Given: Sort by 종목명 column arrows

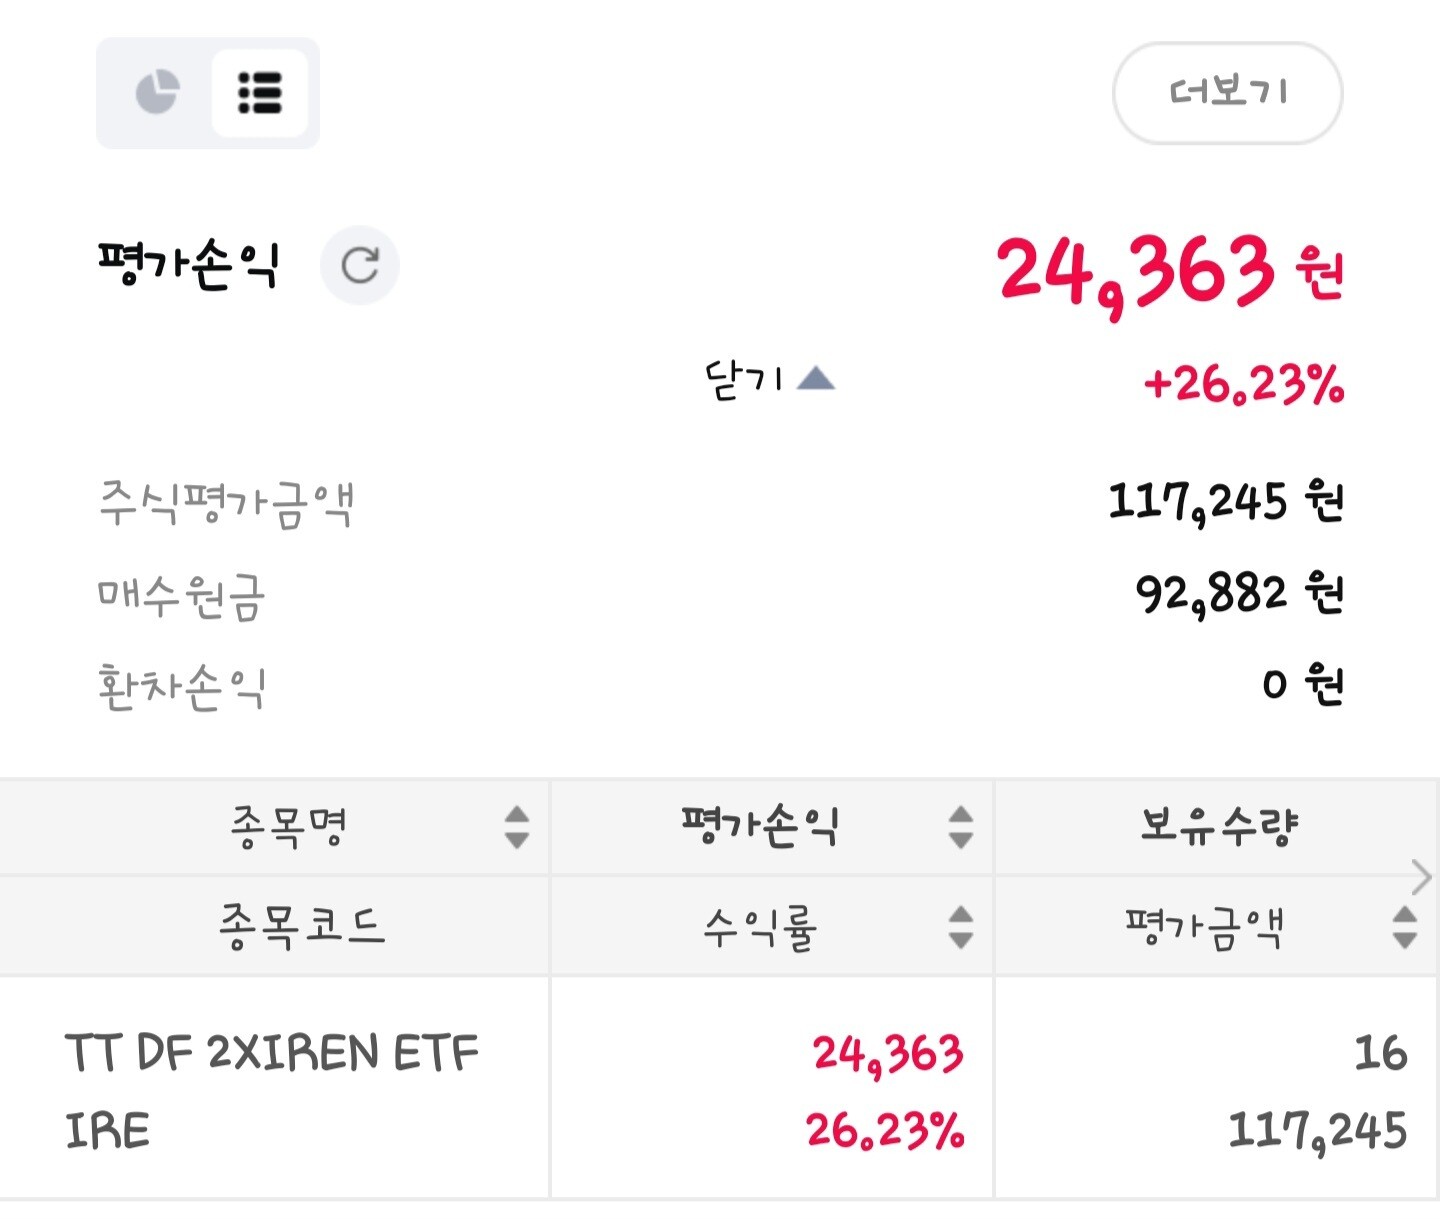Looking at the screenshot, I should pos(517,827).
